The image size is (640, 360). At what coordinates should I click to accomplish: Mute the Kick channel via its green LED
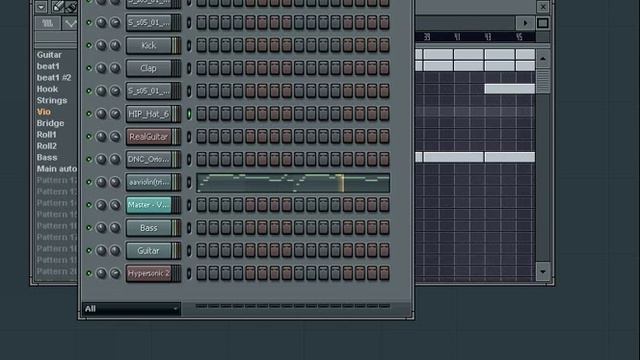coord(89,45)
